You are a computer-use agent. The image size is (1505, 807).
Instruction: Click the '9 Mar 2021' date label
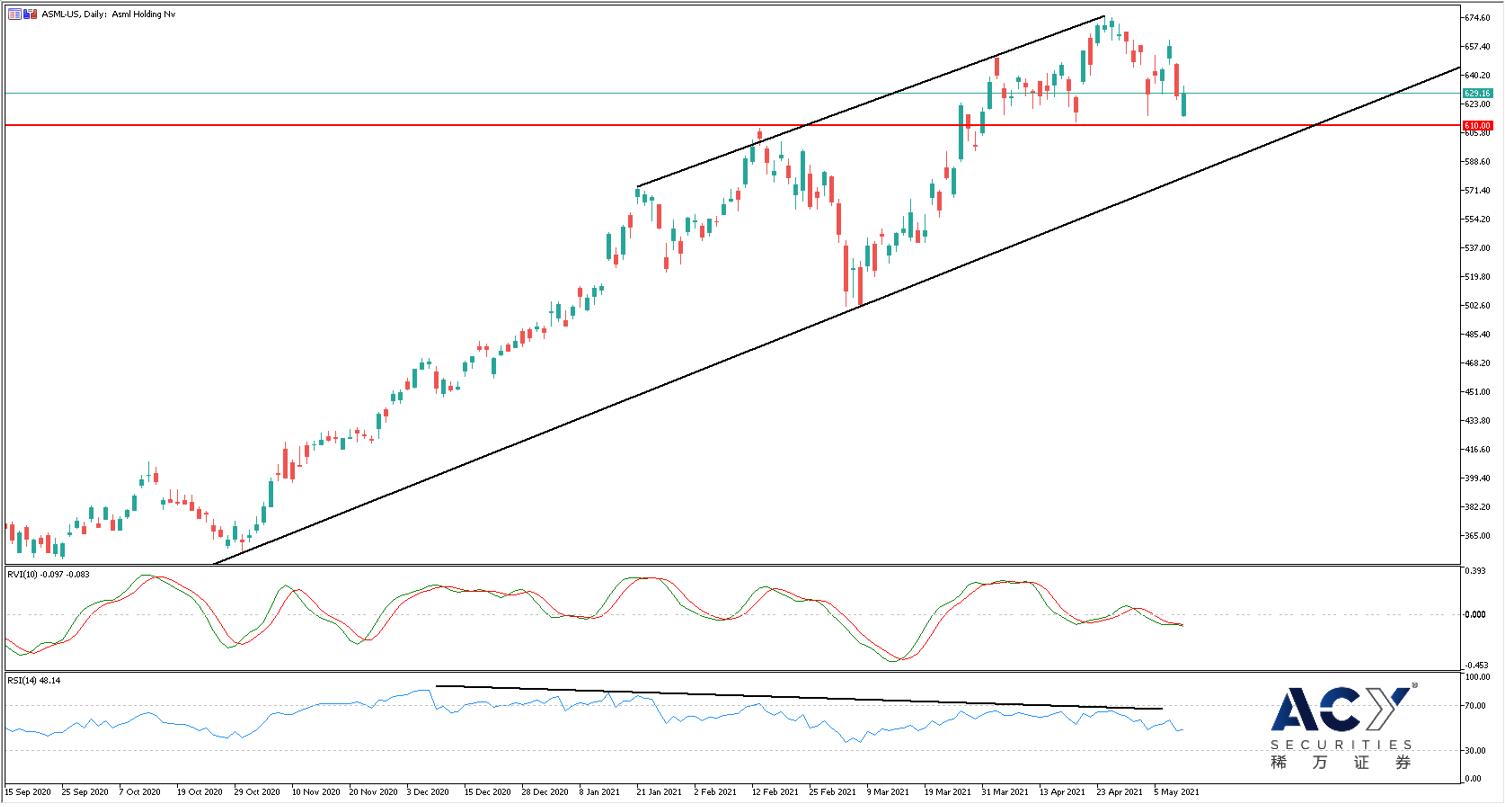coord(888,791)
